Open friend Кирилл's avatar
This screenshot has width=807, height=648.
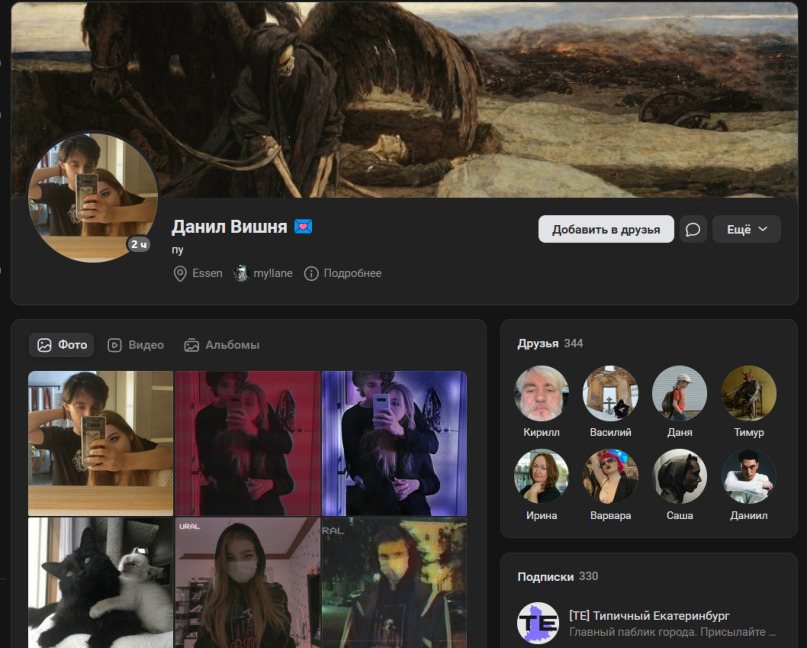click(541, 393)
